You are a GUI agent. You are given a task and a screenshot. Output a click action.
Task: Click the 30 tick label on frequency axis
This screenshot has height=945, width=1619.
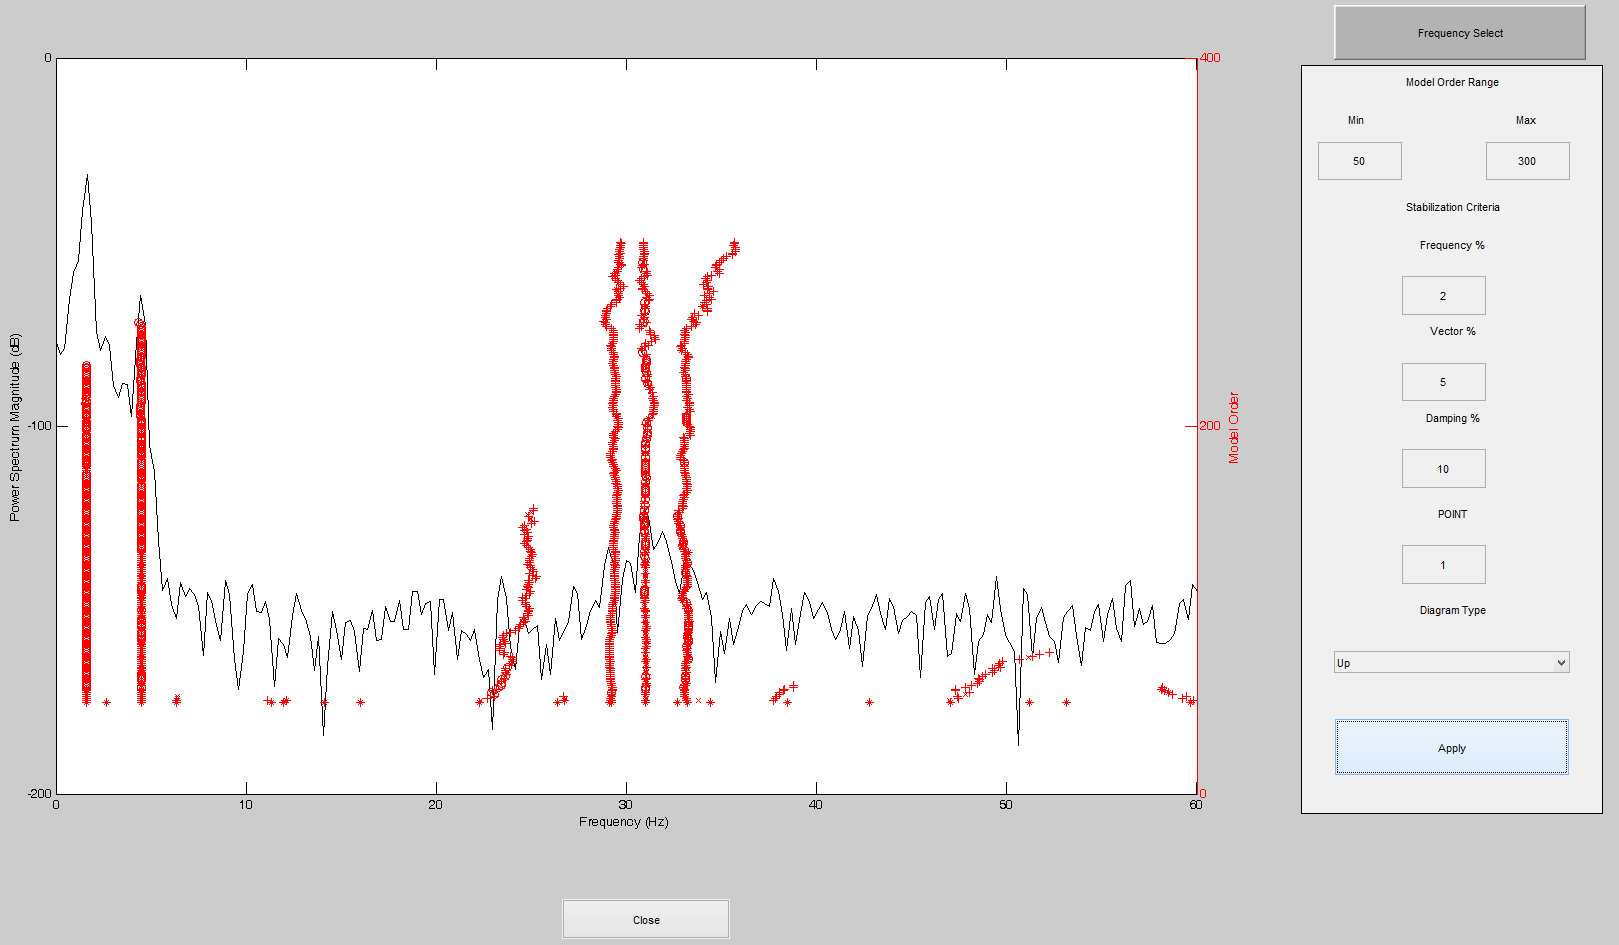pyautogui.click(x=625, y=804)
